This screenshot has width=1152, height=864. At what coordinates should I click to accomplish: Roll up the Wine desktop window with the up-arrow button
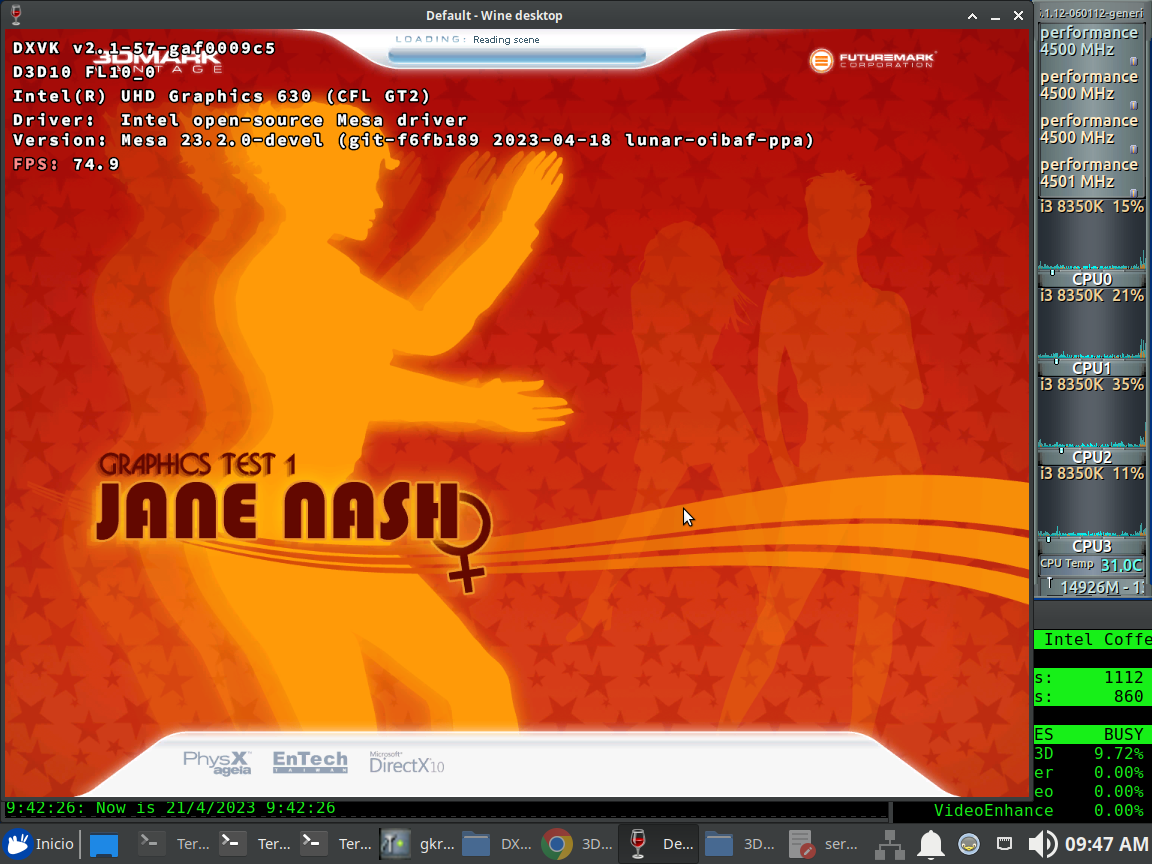972,15
